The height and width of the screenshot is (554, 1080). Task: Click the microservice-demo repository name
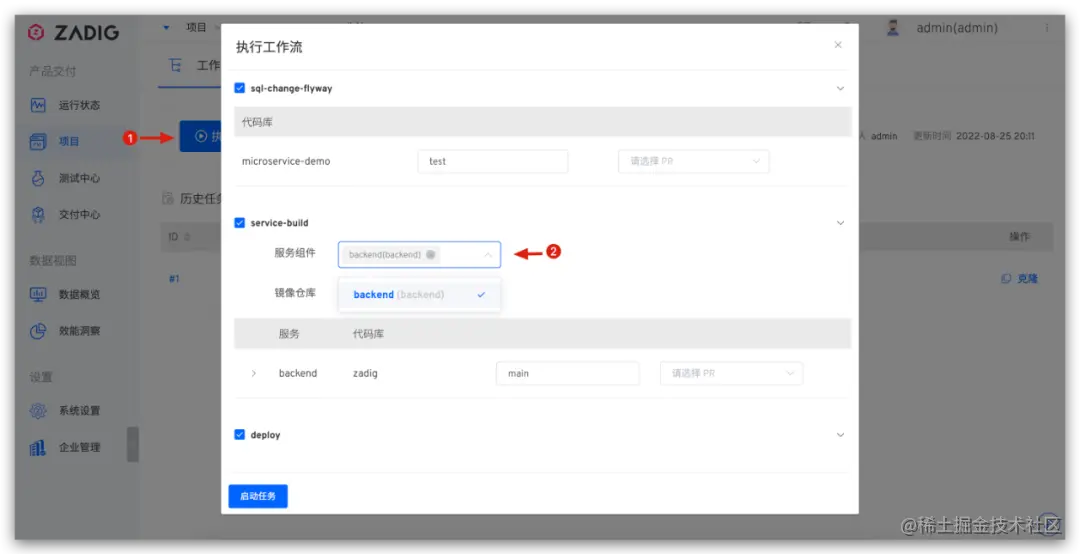click(286, 161)
